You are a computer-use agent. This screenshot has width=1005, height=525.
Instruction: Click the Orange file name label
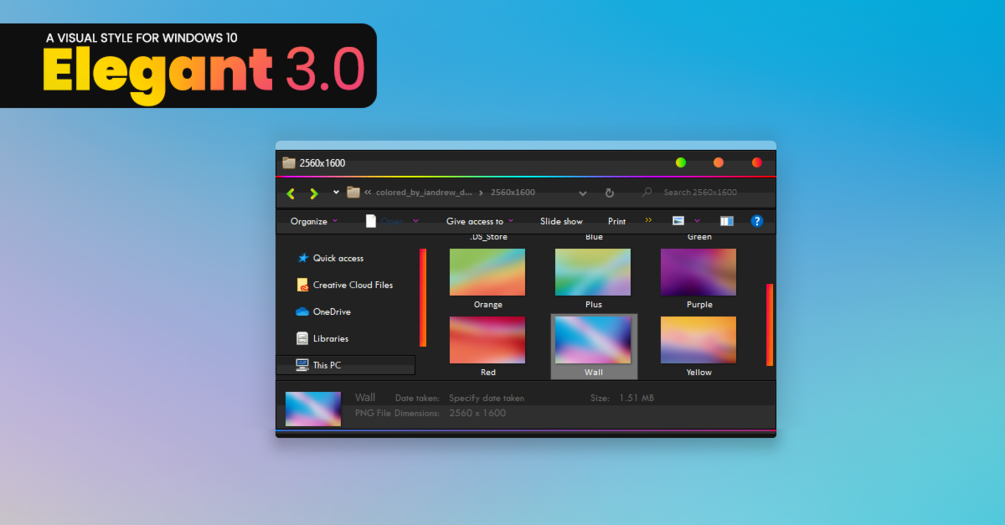point(488,304)
